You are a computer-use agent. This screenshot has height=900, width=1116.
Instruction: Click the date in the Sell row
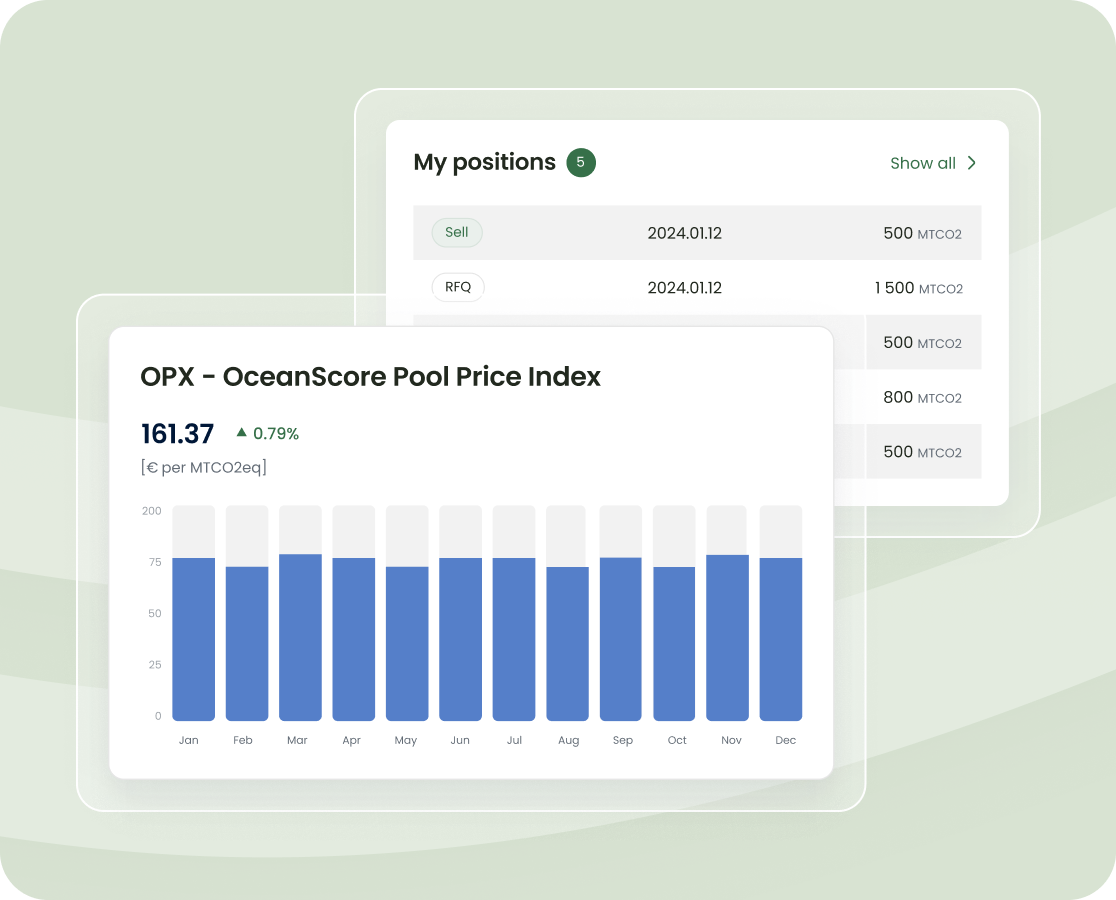tap(684, 233)
